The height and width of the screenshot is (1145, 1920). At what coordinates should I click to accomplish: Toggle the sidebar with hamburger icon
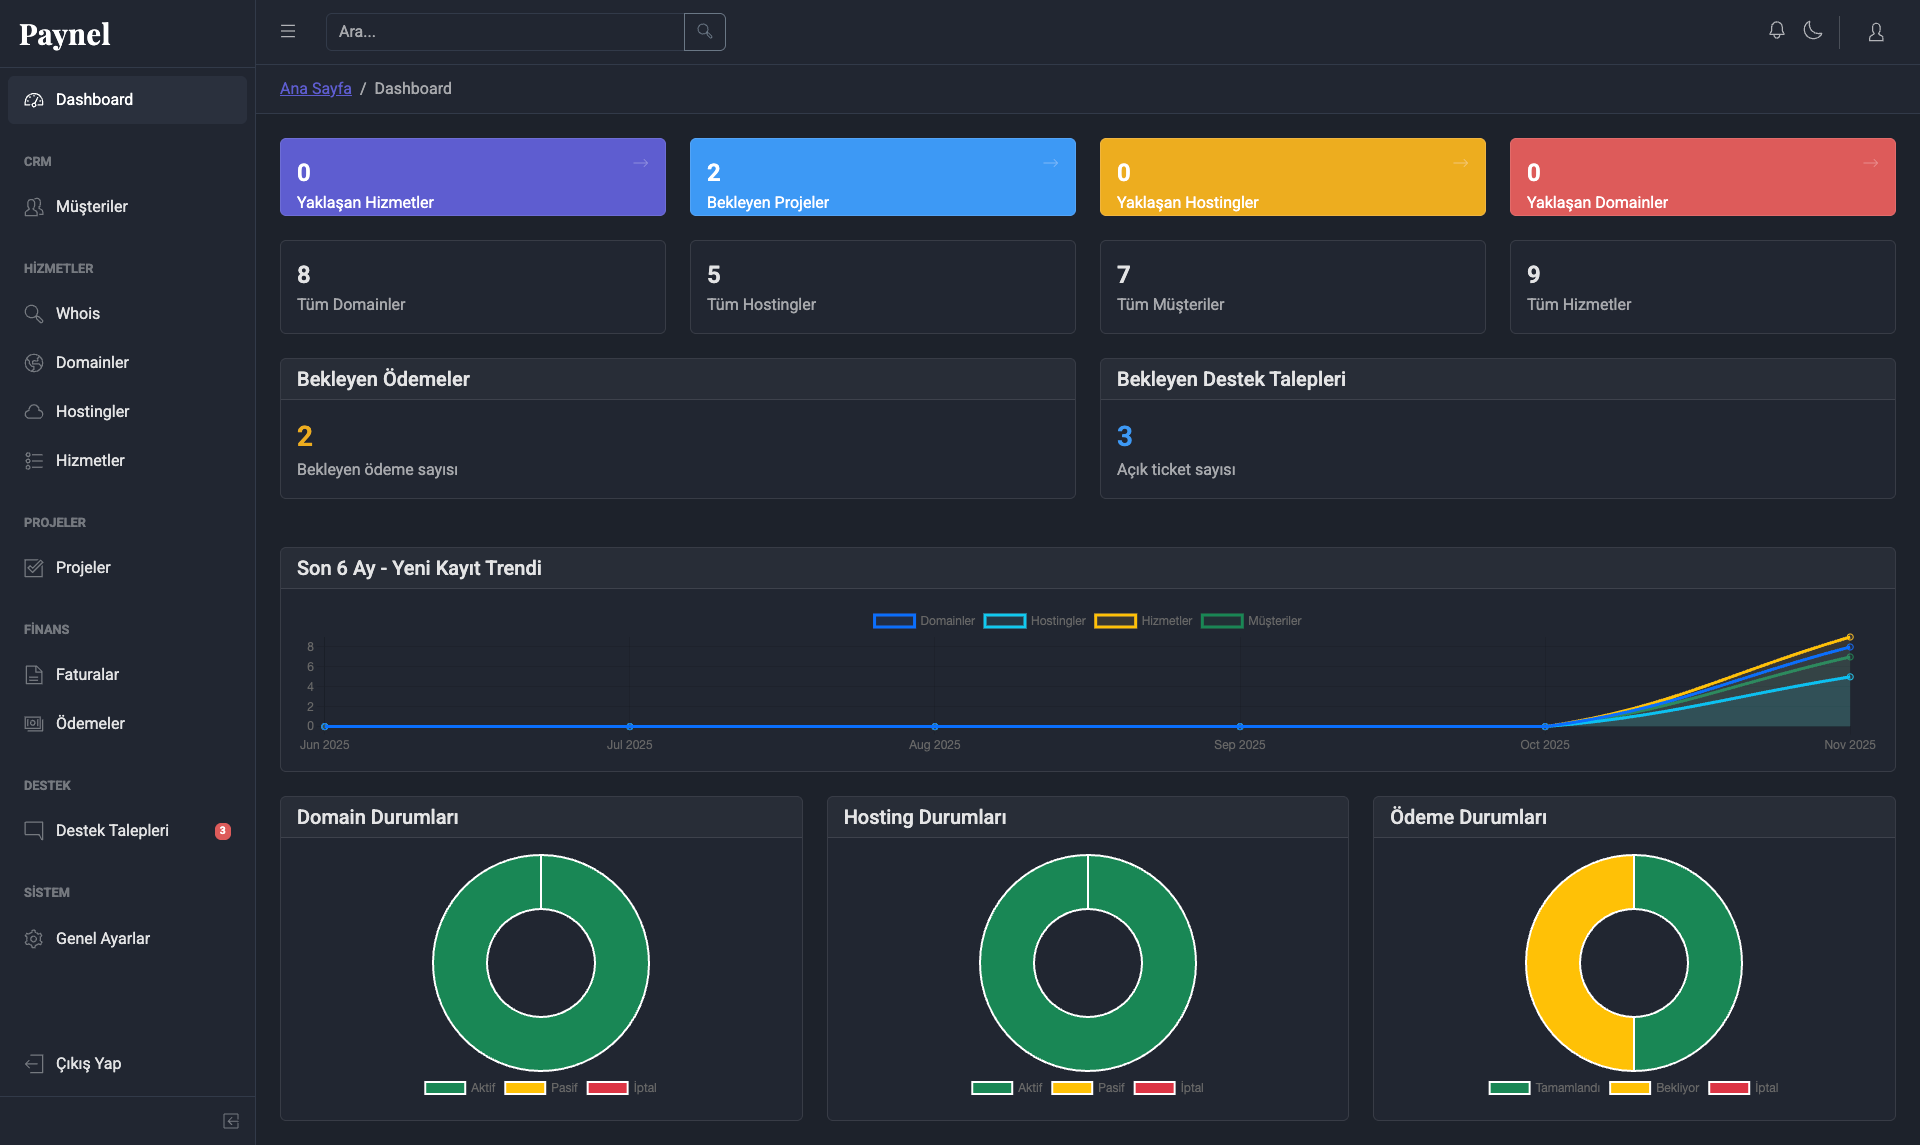(x=288, y=31)
